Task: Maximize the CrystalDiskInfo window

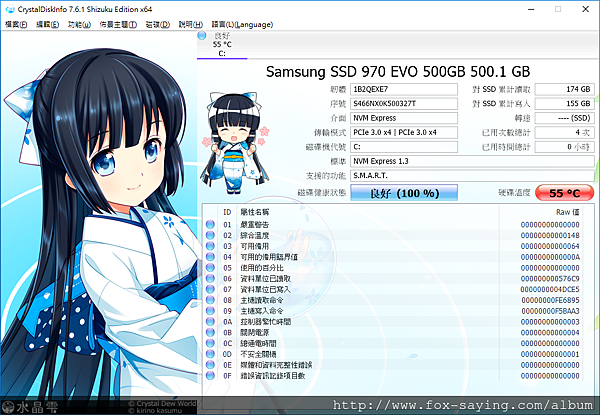Action: [558, 9]
